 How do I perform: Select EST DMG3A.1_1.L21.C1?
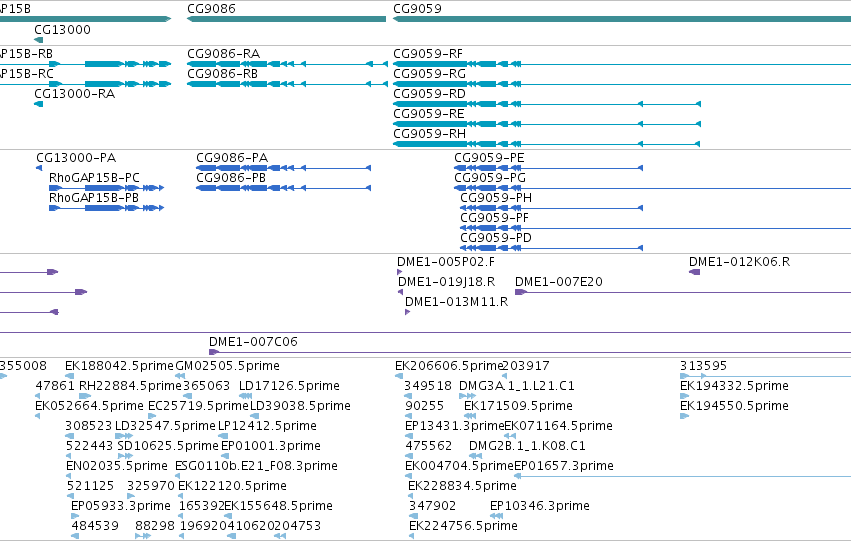517,386
